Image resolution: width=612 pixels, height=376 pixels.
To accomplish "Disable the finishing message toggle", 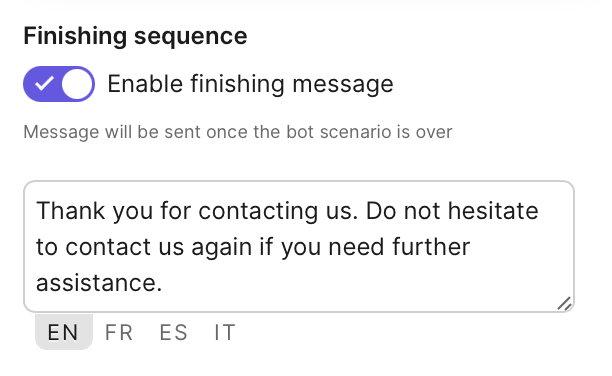I will 59,84.
